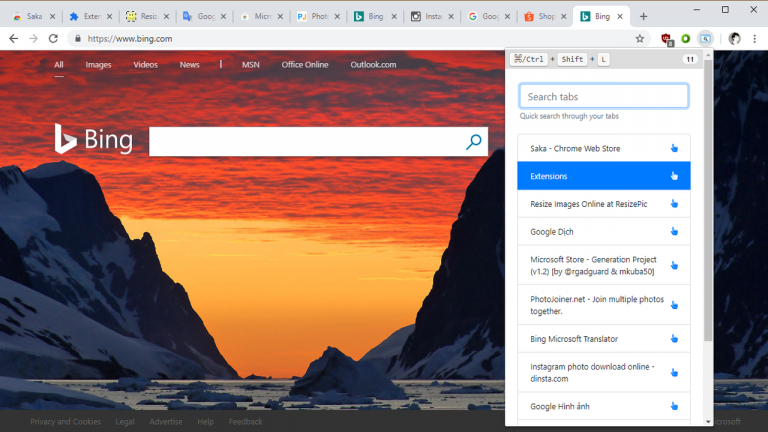Image resolution: width=768 pixels, height=432 pixels.
Task: Go to Bing Videos
Action: click(145, 65)
